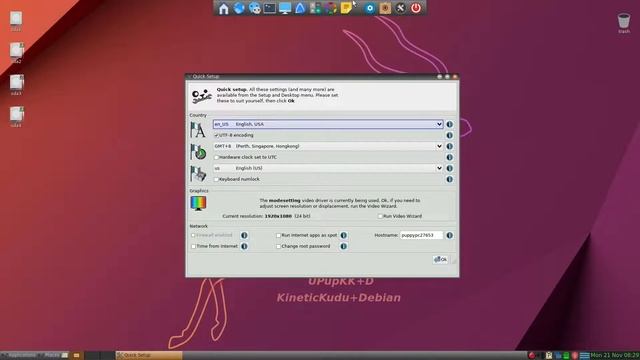Launch the globe web browser in top dock
This screenshot has height=360, width=640.
pyautogui.click(x=239, y=8)
